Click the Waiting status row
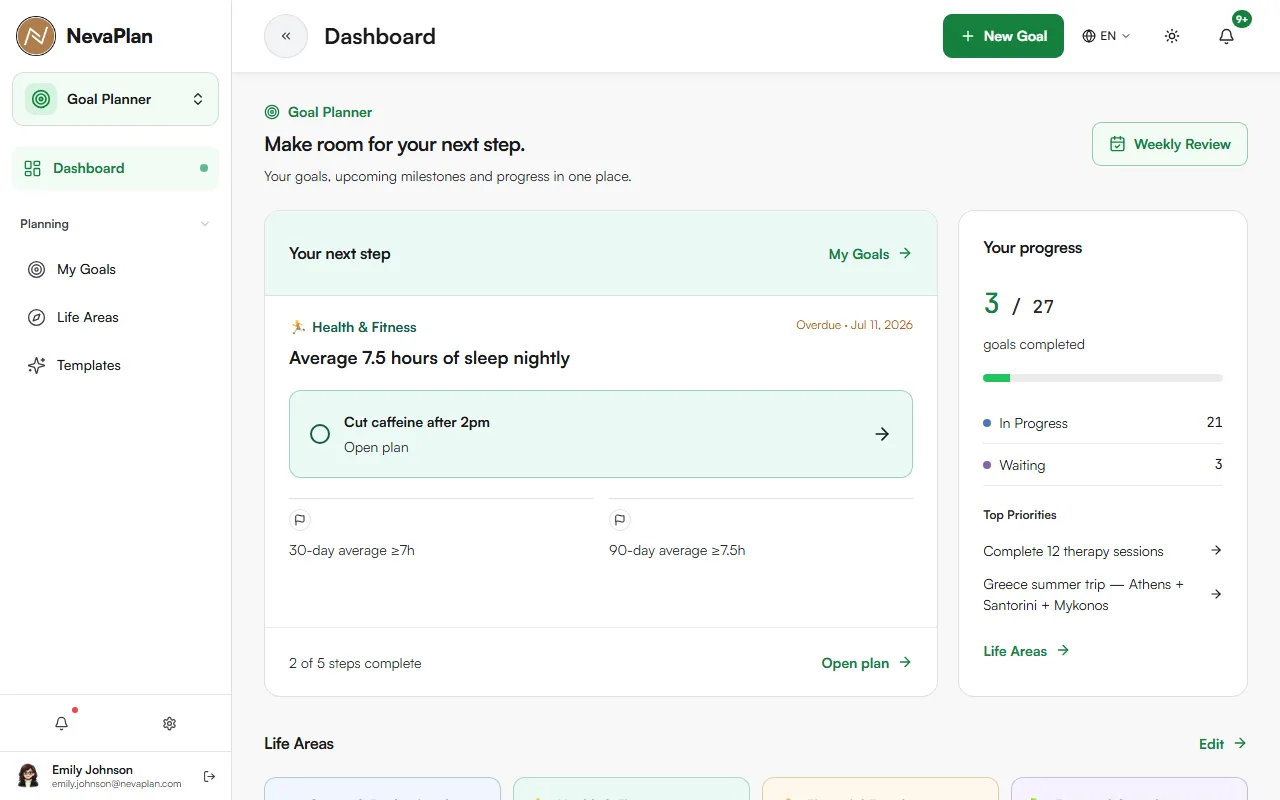 click(1103, 465)
